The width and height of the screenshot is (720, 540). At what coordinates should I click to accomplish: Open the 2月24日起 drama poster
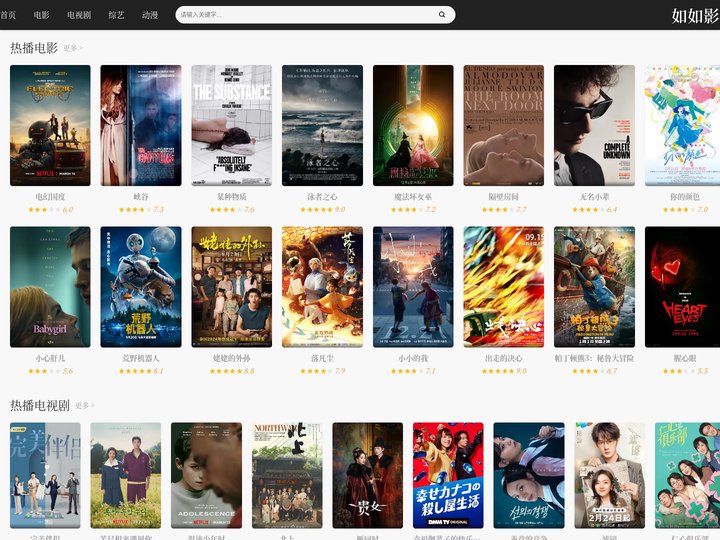[x=609, y=475]
